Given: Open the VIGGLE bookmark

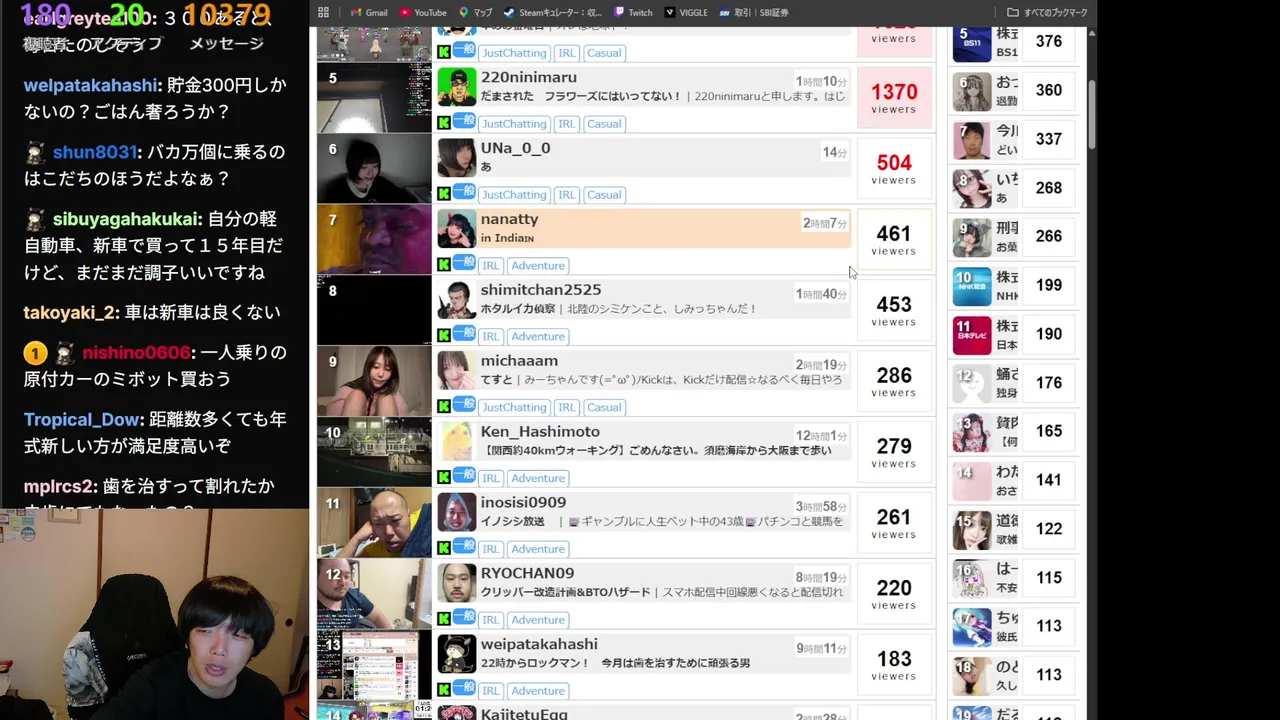Looking at the screenshot, I should 686,12.
